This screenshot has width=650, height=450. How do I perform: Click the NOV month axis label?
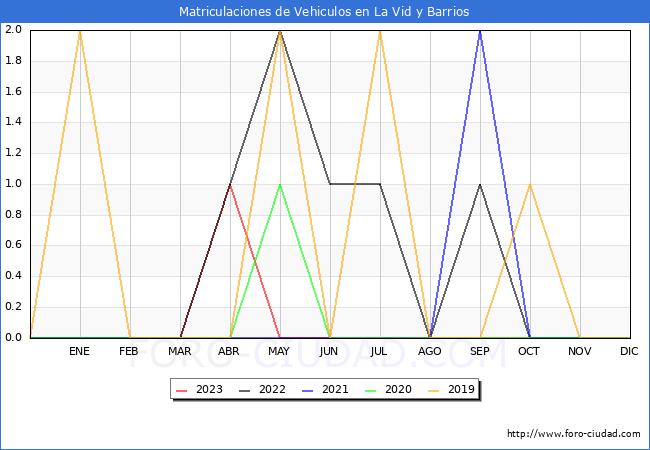(580, 351)
